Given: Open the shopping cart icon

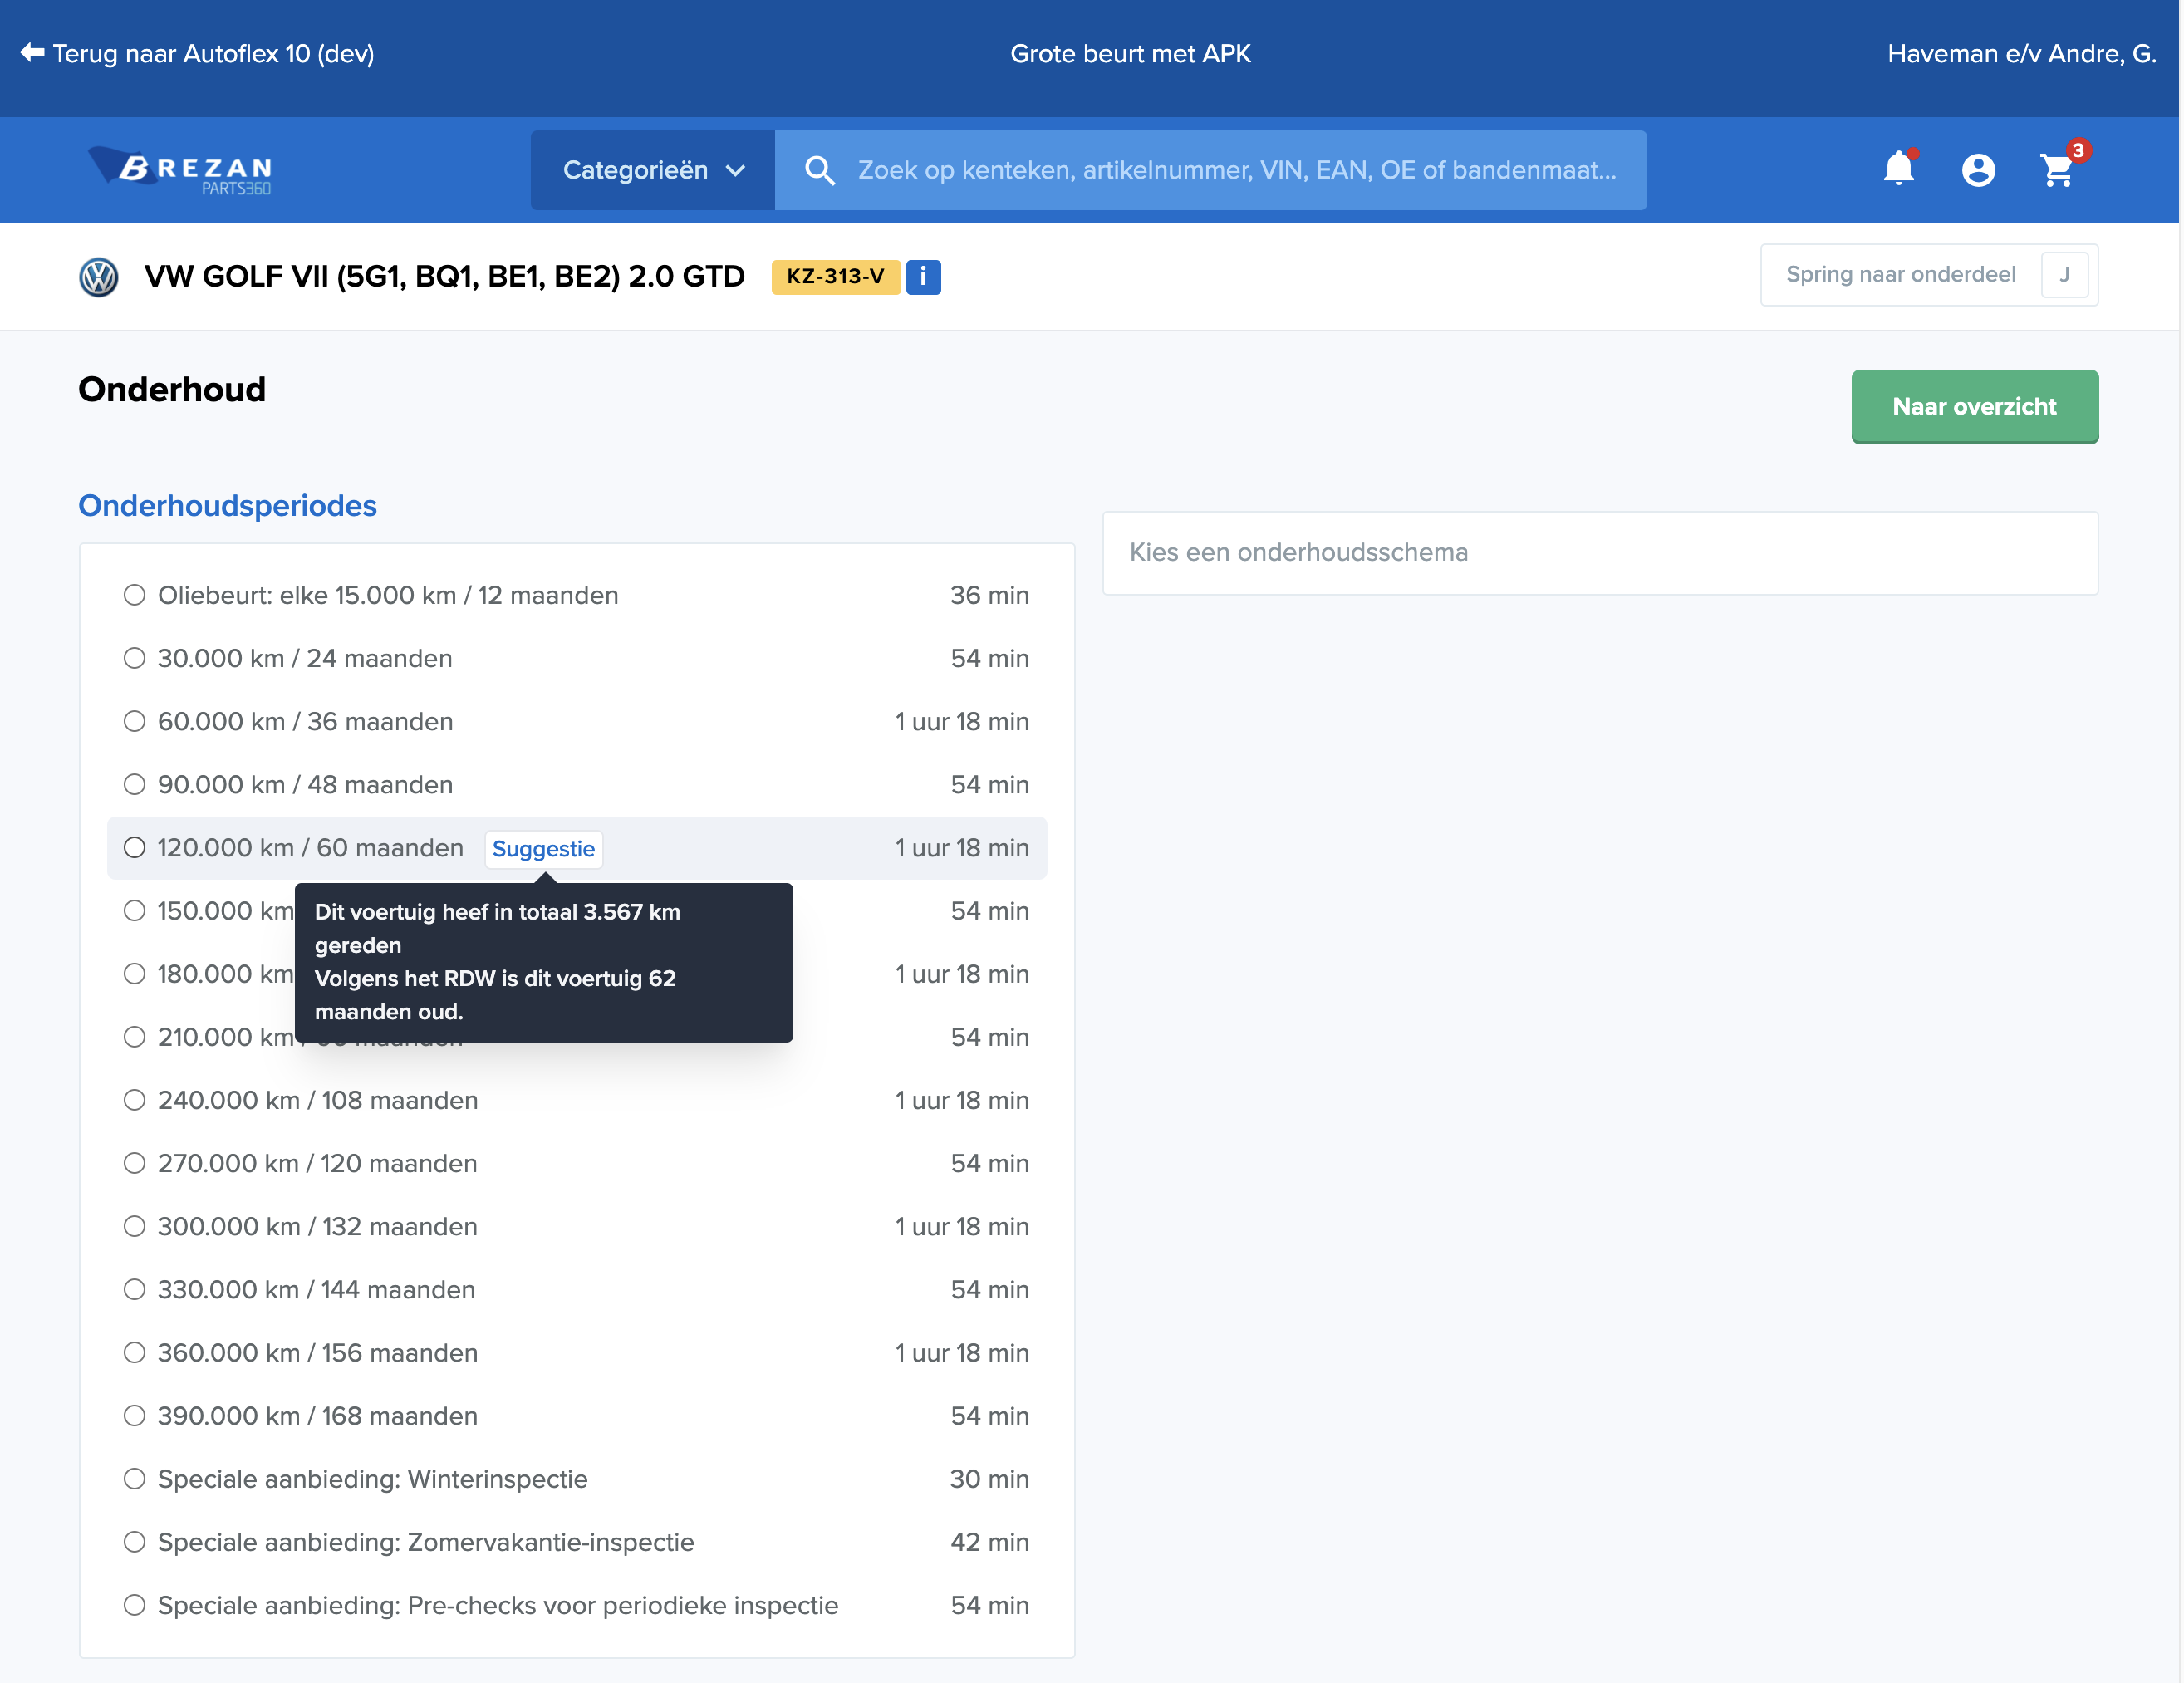Looking at the screenshot, I should 2057,170.
